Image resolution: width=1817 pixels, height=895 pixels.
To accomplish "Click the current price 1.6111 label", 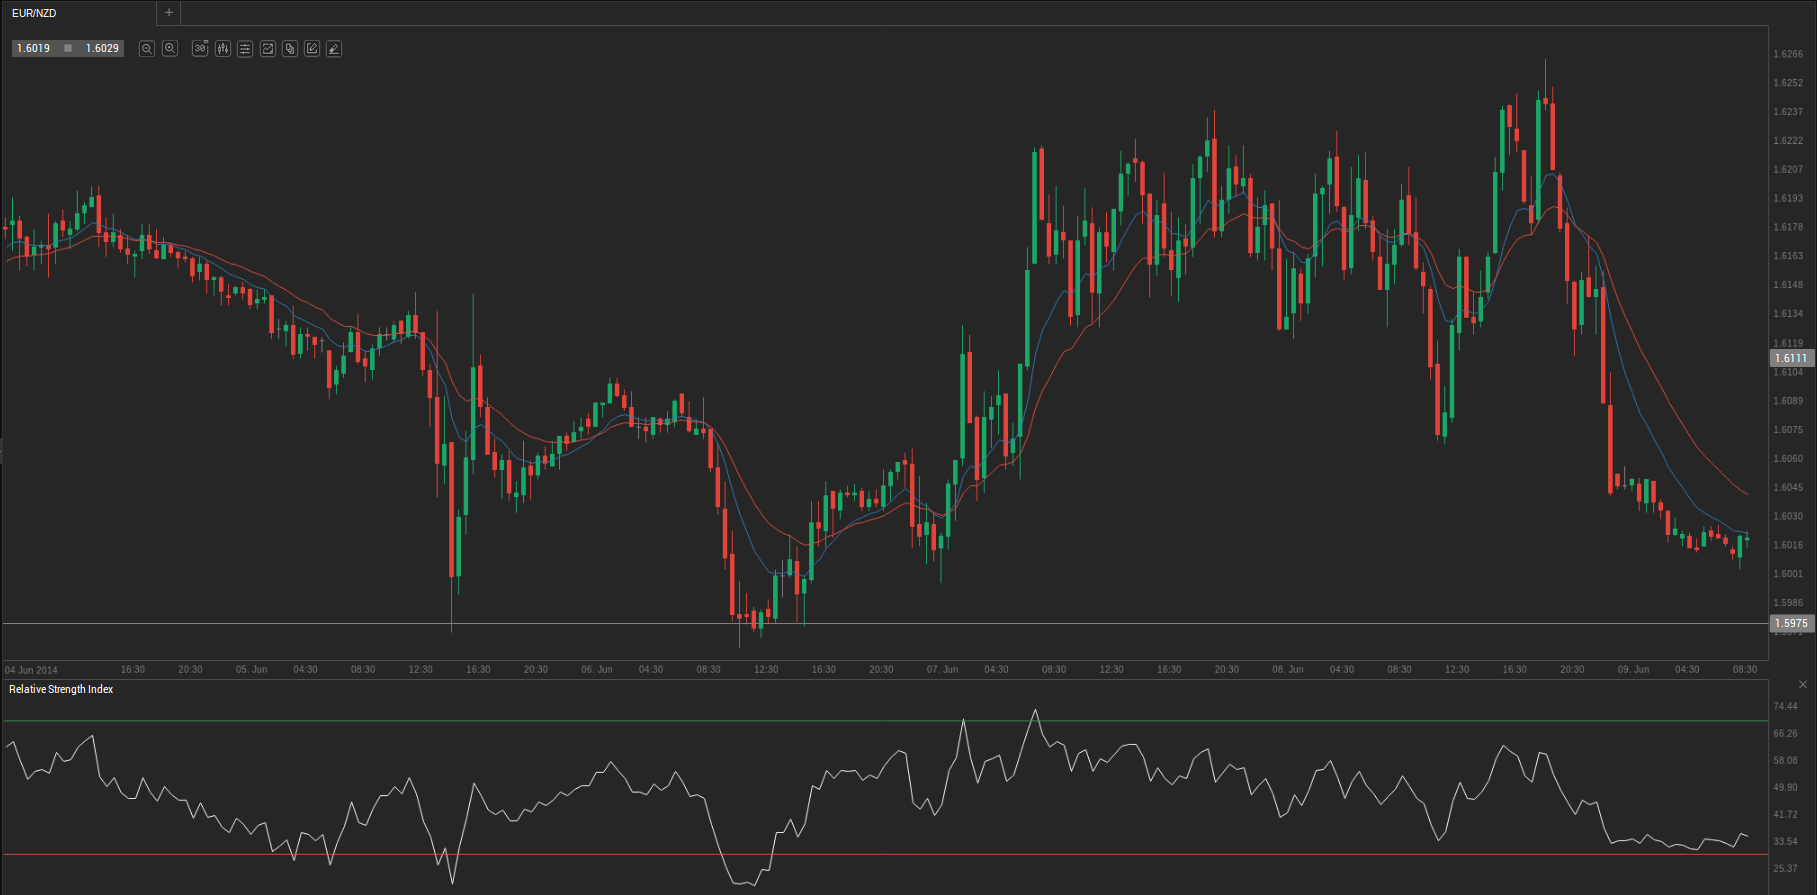I will [x=1791, y=358].
